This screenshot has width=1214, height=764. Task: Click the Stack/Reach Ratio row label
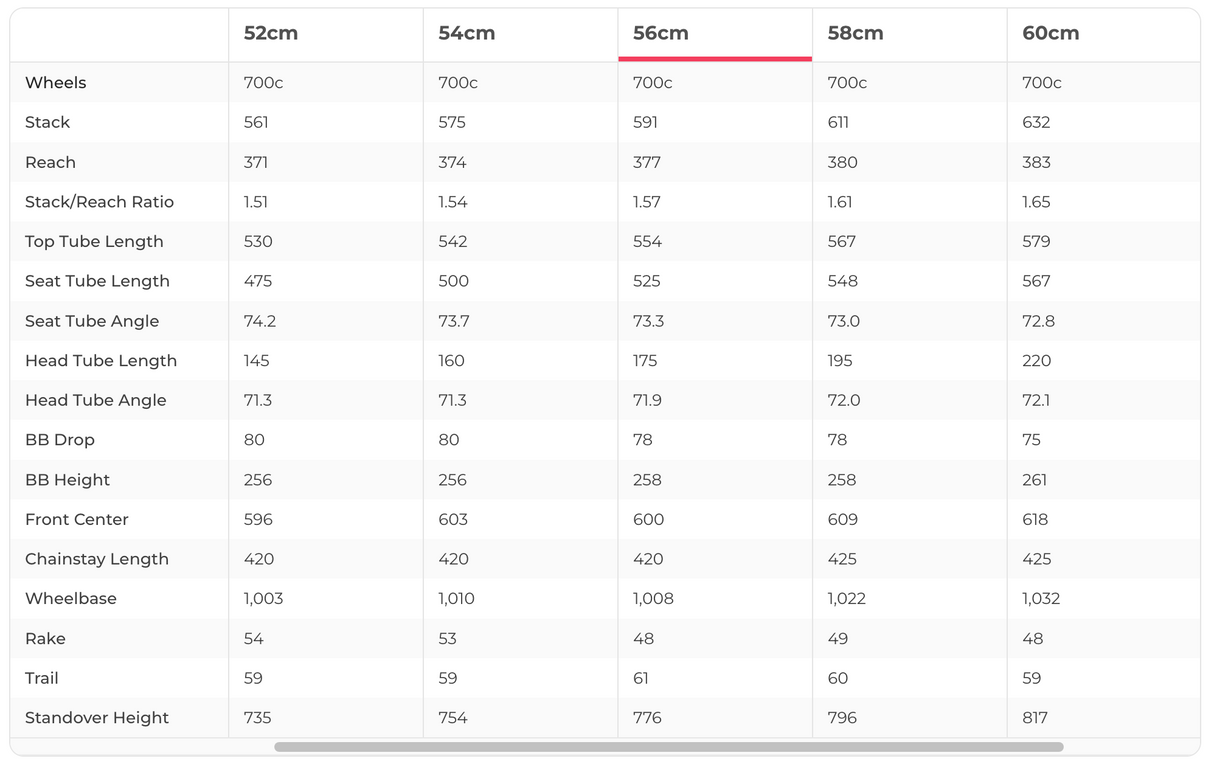(x=100, y=202)
